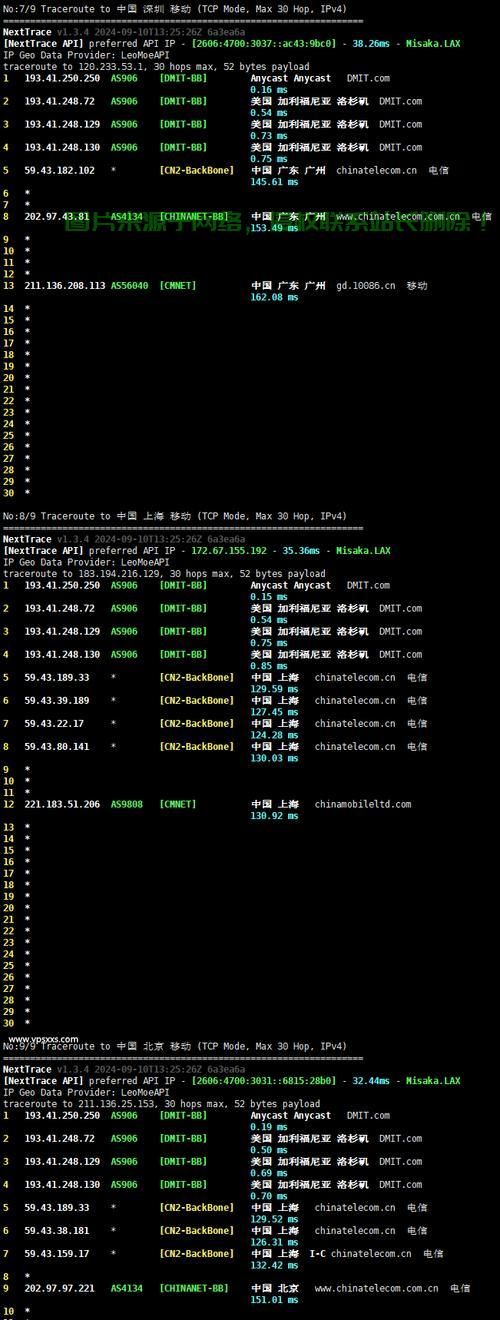Click the '0.69 ms' latency
Image resolution: width=500 pixels, height=1320 pixels.
tap(268, 1172)
